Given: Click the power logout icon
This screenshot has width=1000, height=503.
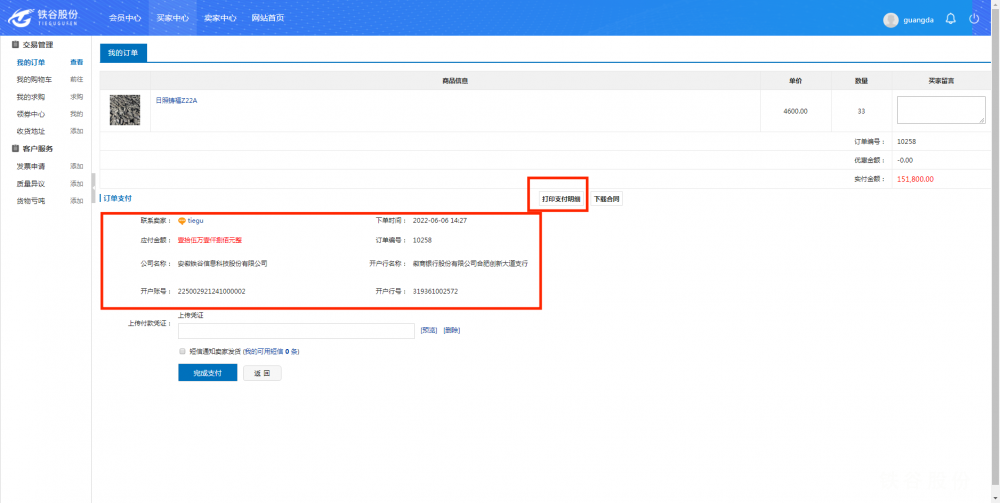Looking at the screenshot, I should 974,19.
